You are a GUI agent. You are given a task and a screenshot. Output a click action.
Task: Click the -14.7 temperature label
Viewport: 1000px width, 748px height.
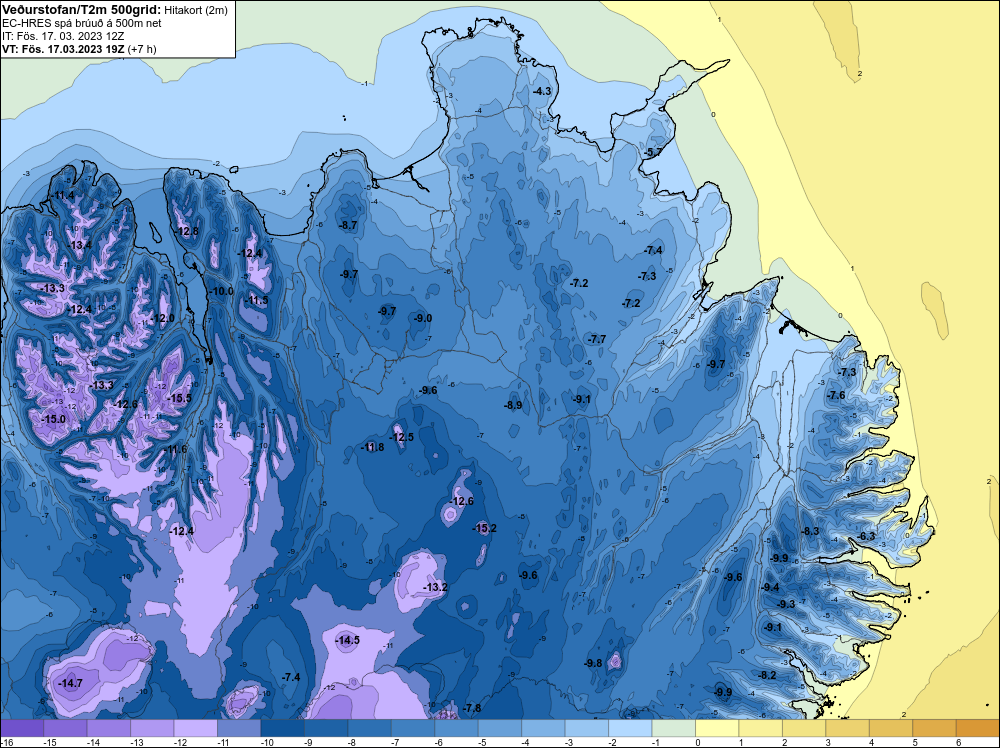pyautogui.click(x=71, y=684)
